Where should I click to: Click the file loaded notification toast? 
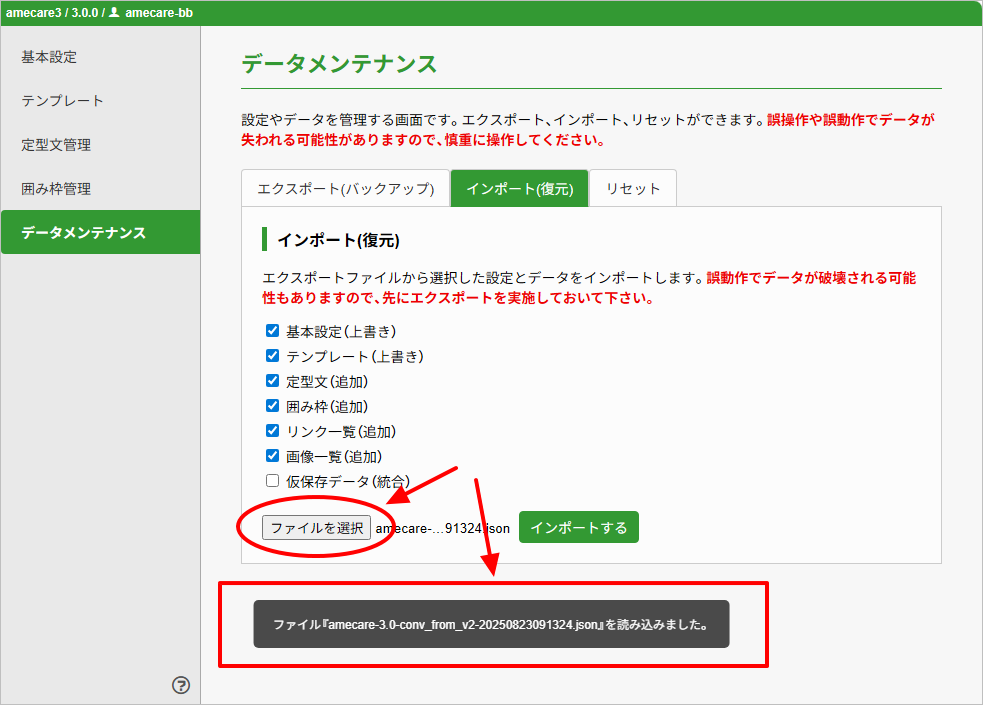point(491,624)
